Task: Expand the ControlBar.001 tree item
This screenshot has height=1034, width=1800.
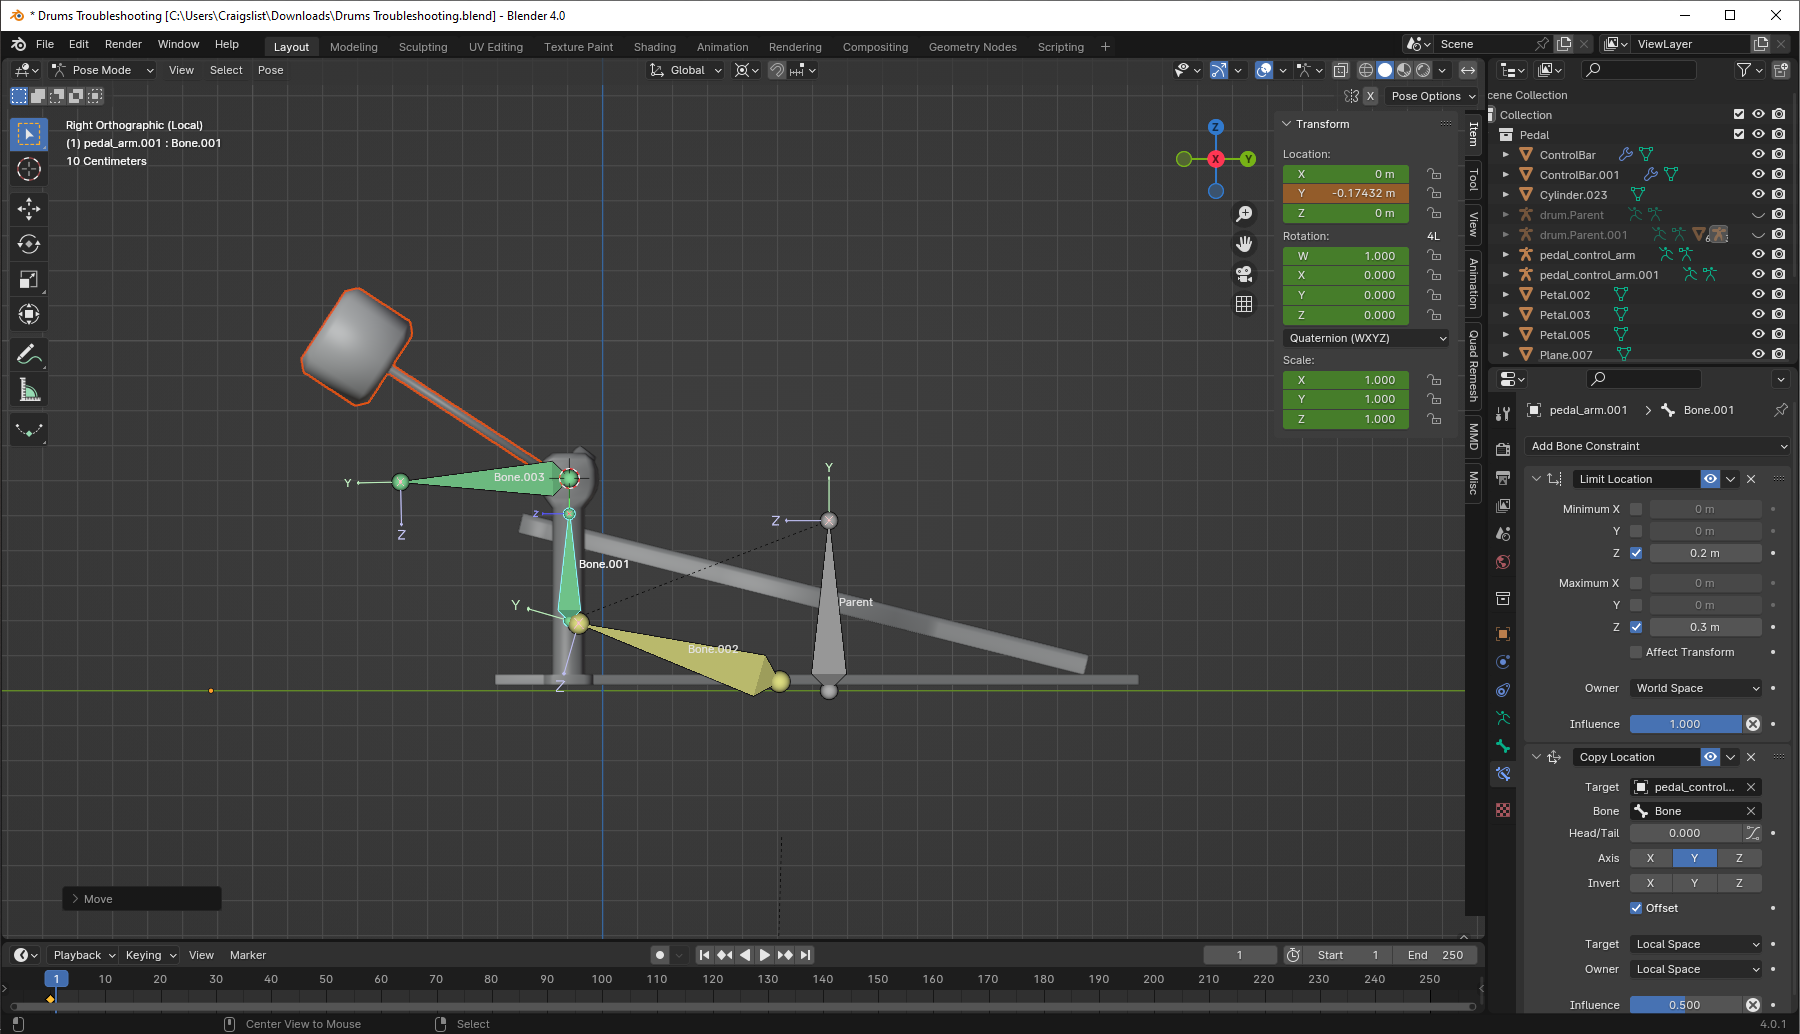Action: click(1506, 174)
